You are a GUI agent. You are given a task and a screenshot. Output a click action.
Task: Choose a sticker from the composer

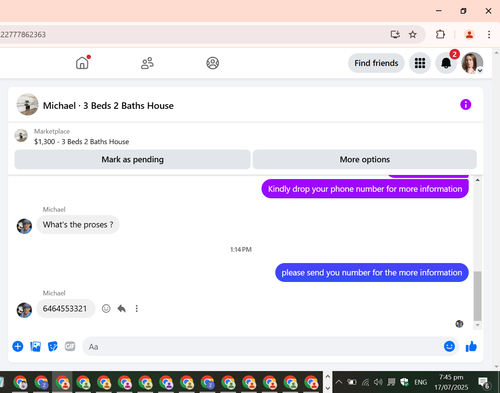point(53,347)
